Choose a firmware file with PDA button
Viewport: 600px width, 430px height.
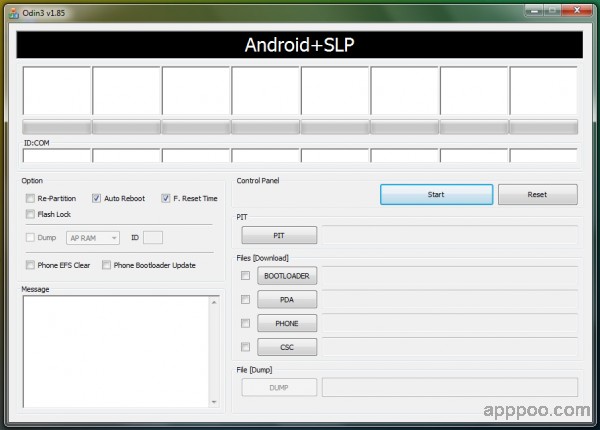click(287, 300)
